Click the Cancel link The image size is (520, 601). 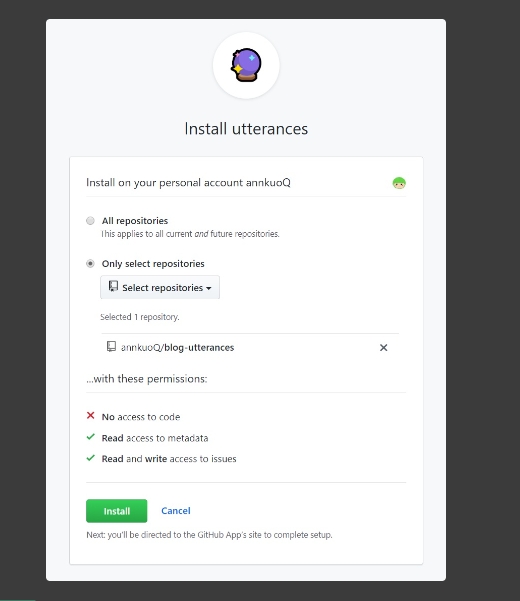click(176, 511)
